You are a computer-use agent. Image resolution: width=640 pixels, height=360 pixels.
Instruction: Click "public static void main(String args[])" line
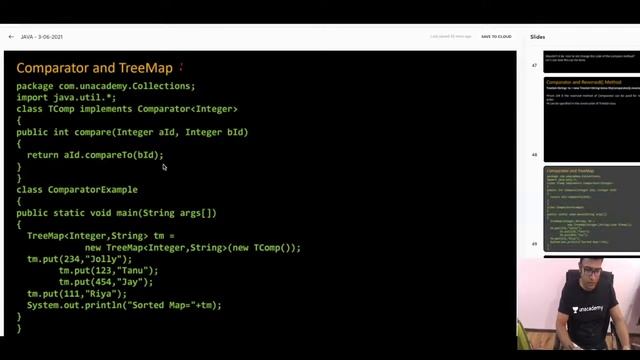coord(116,213)
